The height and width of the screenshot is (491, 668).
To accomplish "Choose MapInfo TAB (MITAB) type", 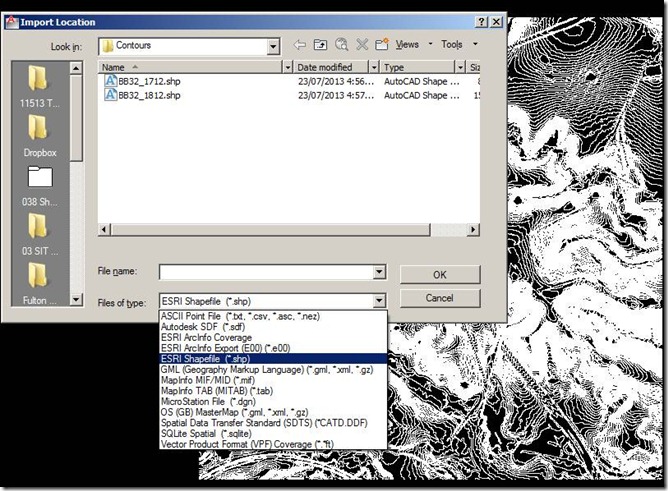I will pyautogui.click(x=273, y=391).
